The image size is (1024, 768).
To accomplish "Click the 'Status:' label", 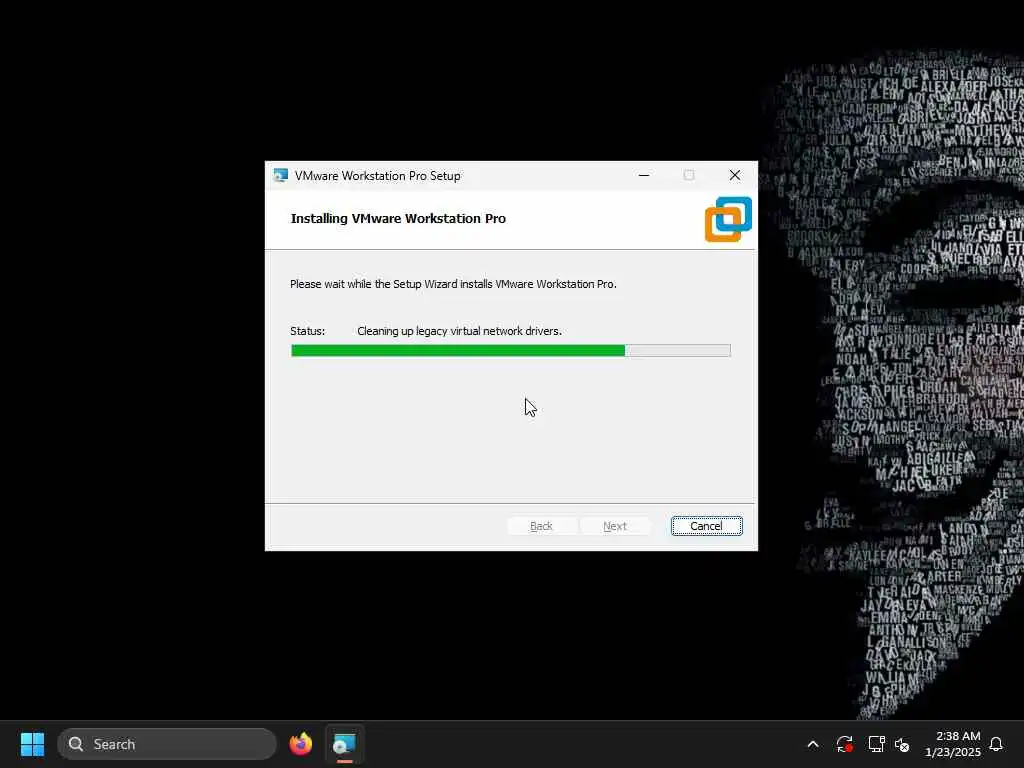I will click(308, 331).
